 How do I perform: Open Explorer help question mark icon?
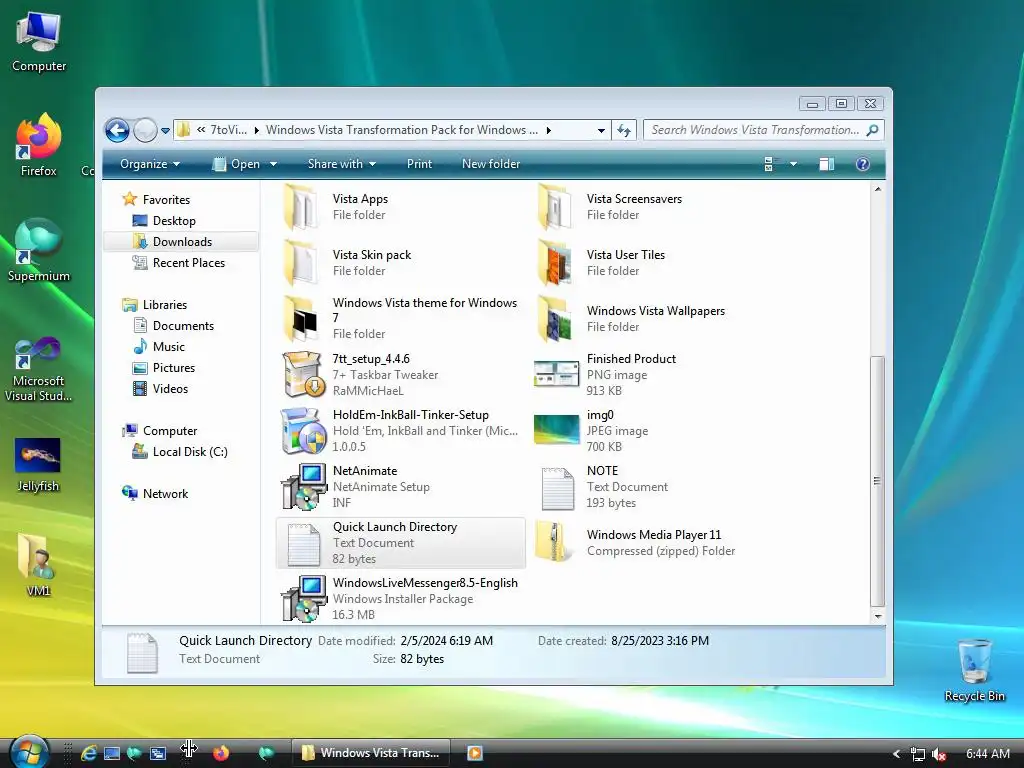[863, 164]
